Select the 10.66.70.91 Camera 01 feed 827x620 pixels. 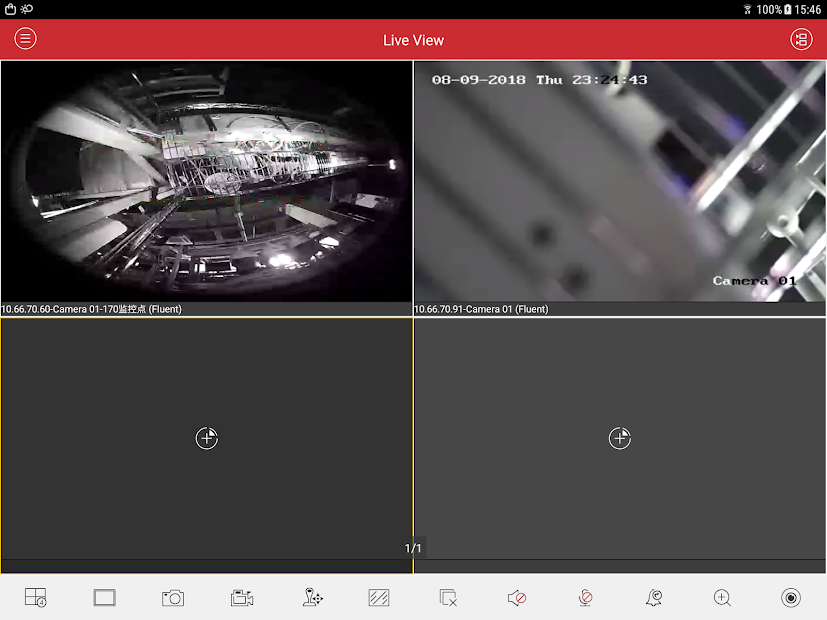coord(619,182)
